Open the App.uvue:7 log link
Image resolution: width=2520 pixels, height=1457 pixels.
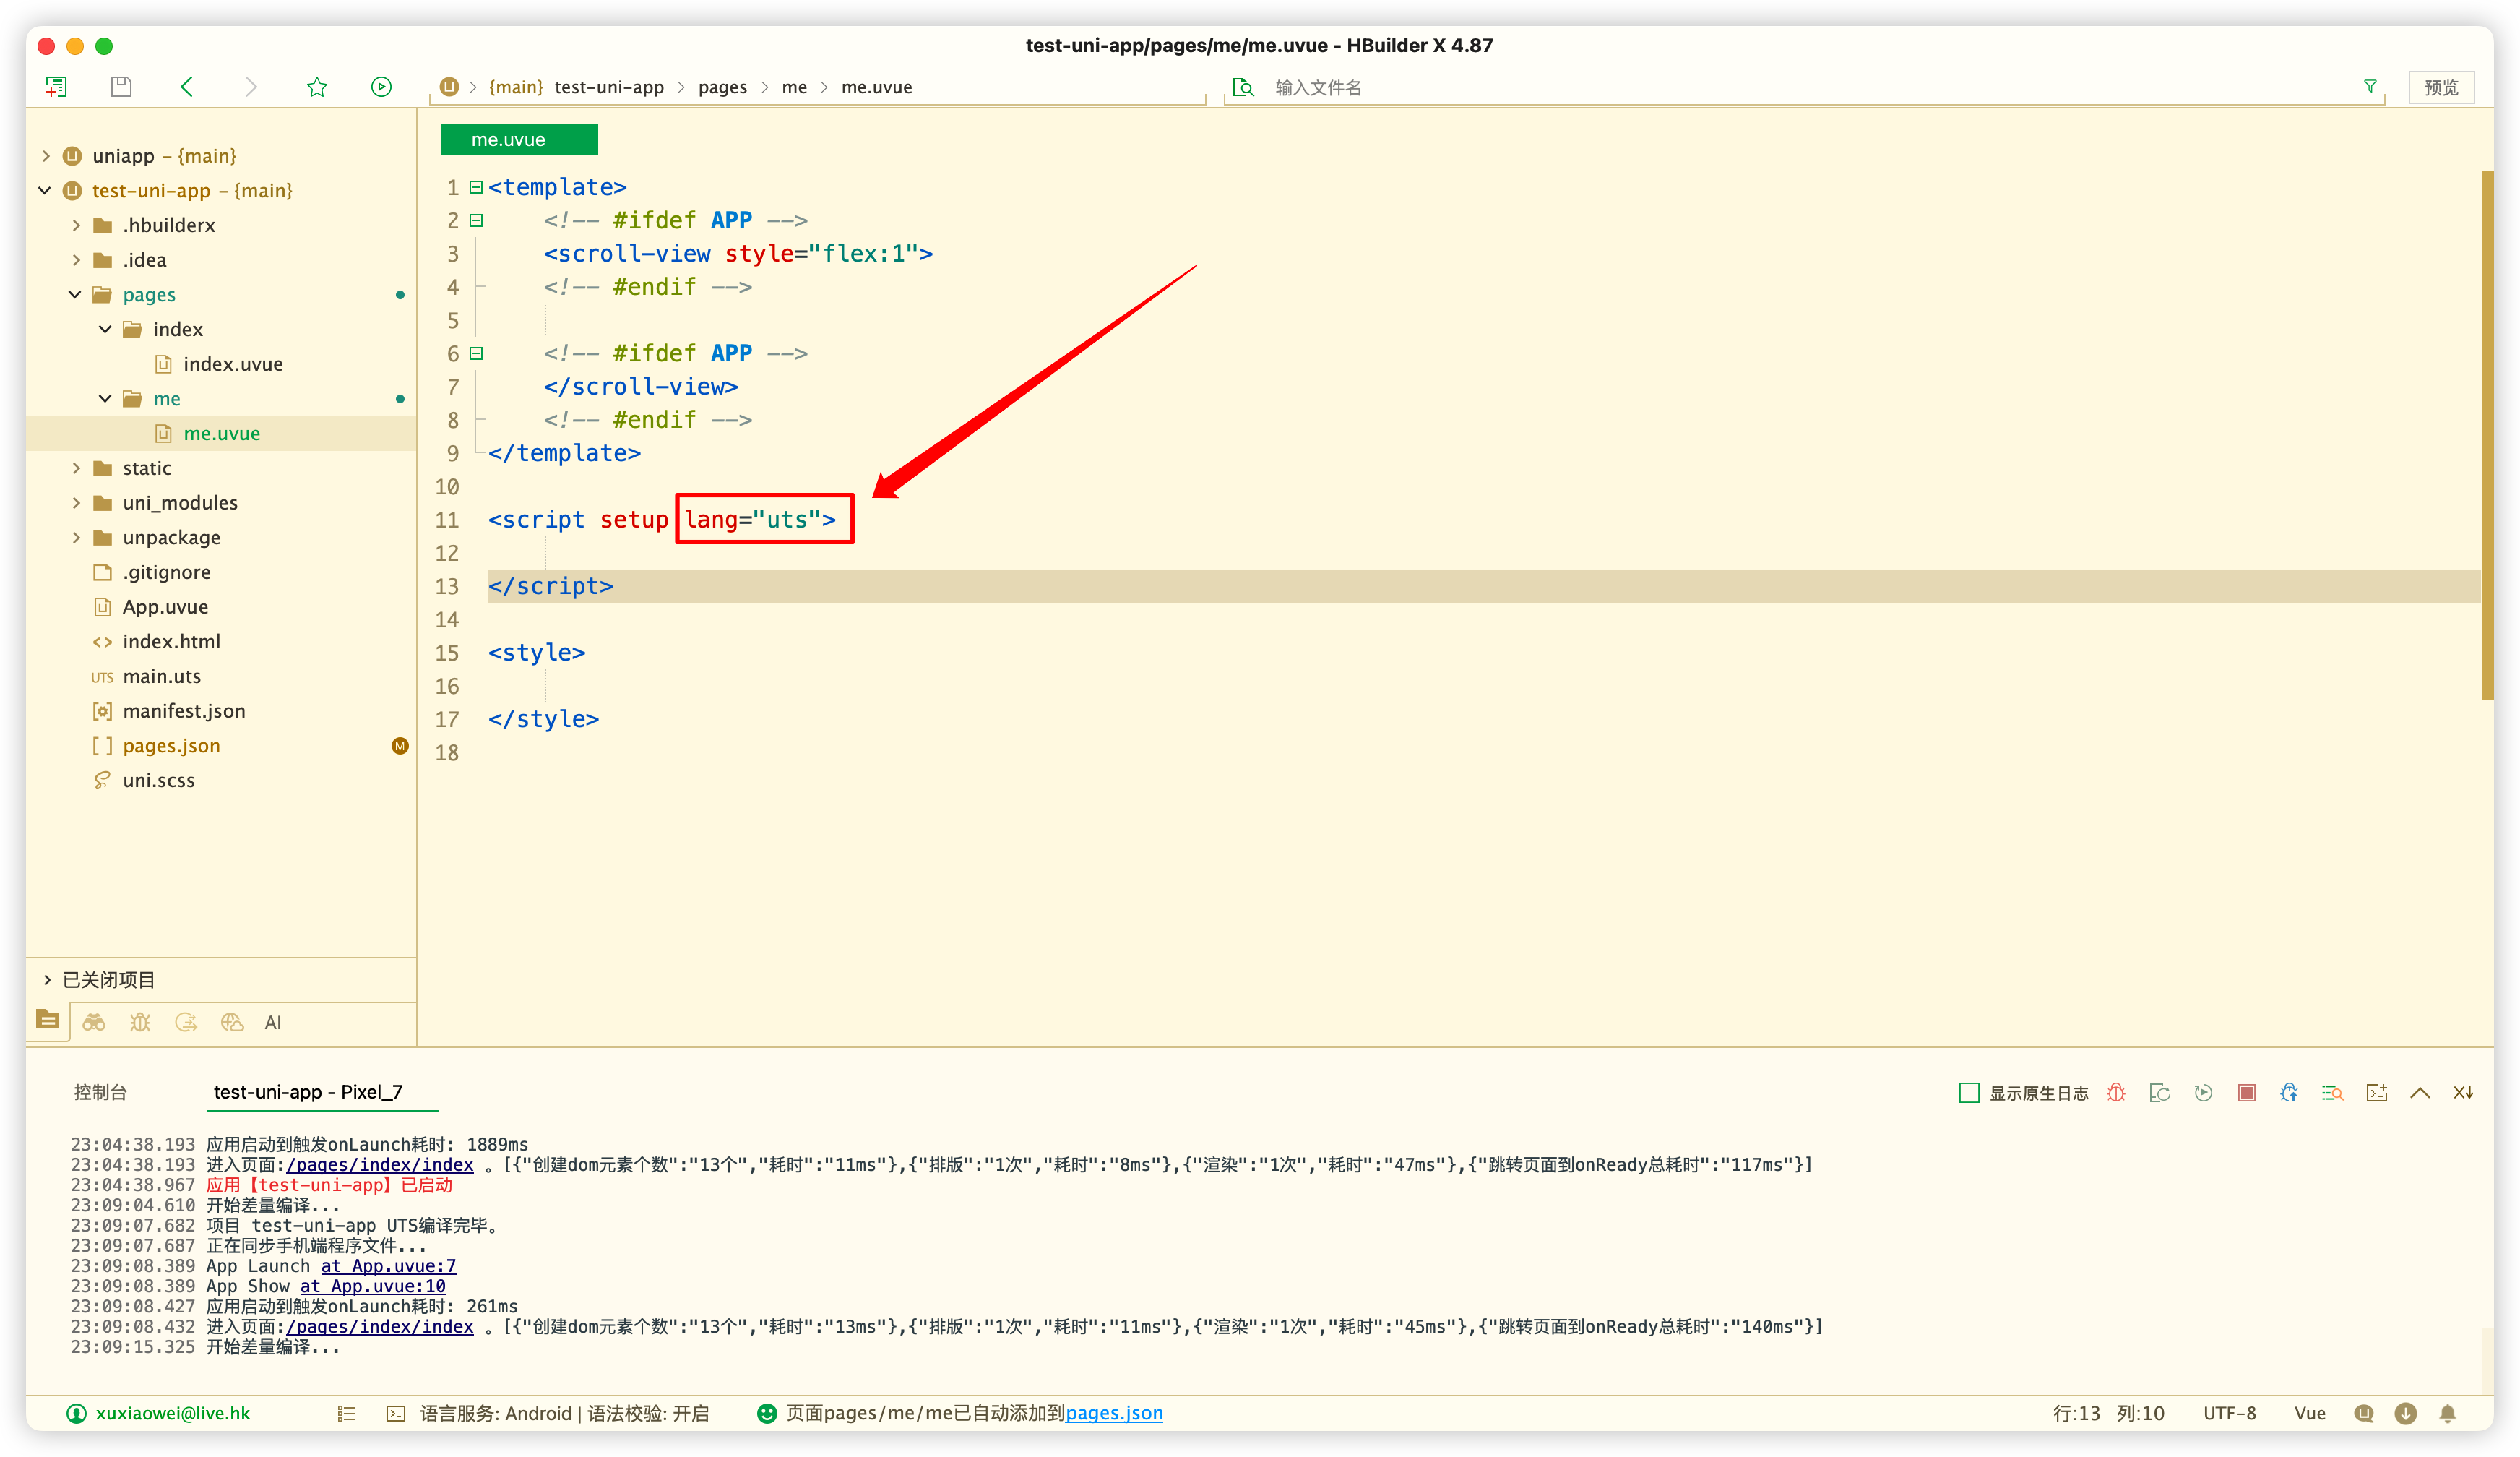388,1266
